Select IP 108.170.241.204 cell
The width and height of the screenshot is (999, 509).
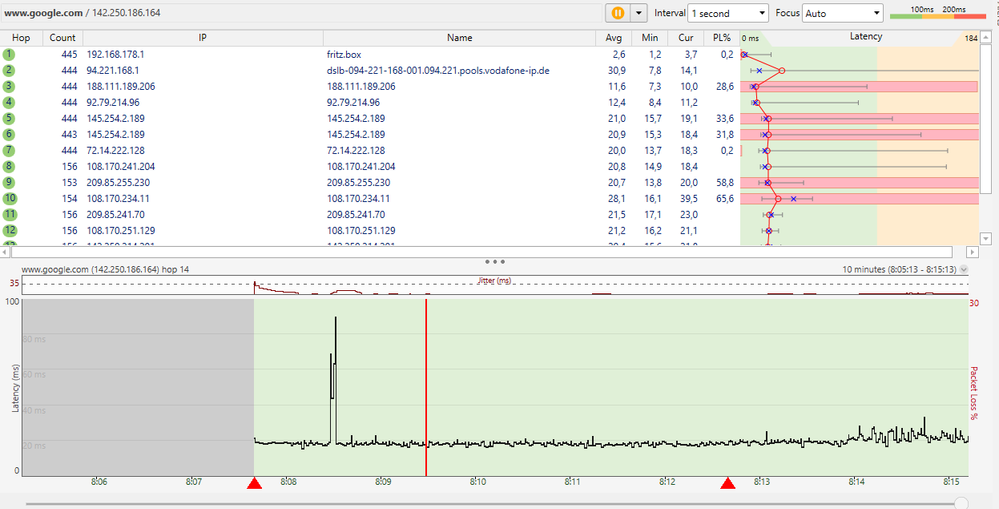(121, 166)
